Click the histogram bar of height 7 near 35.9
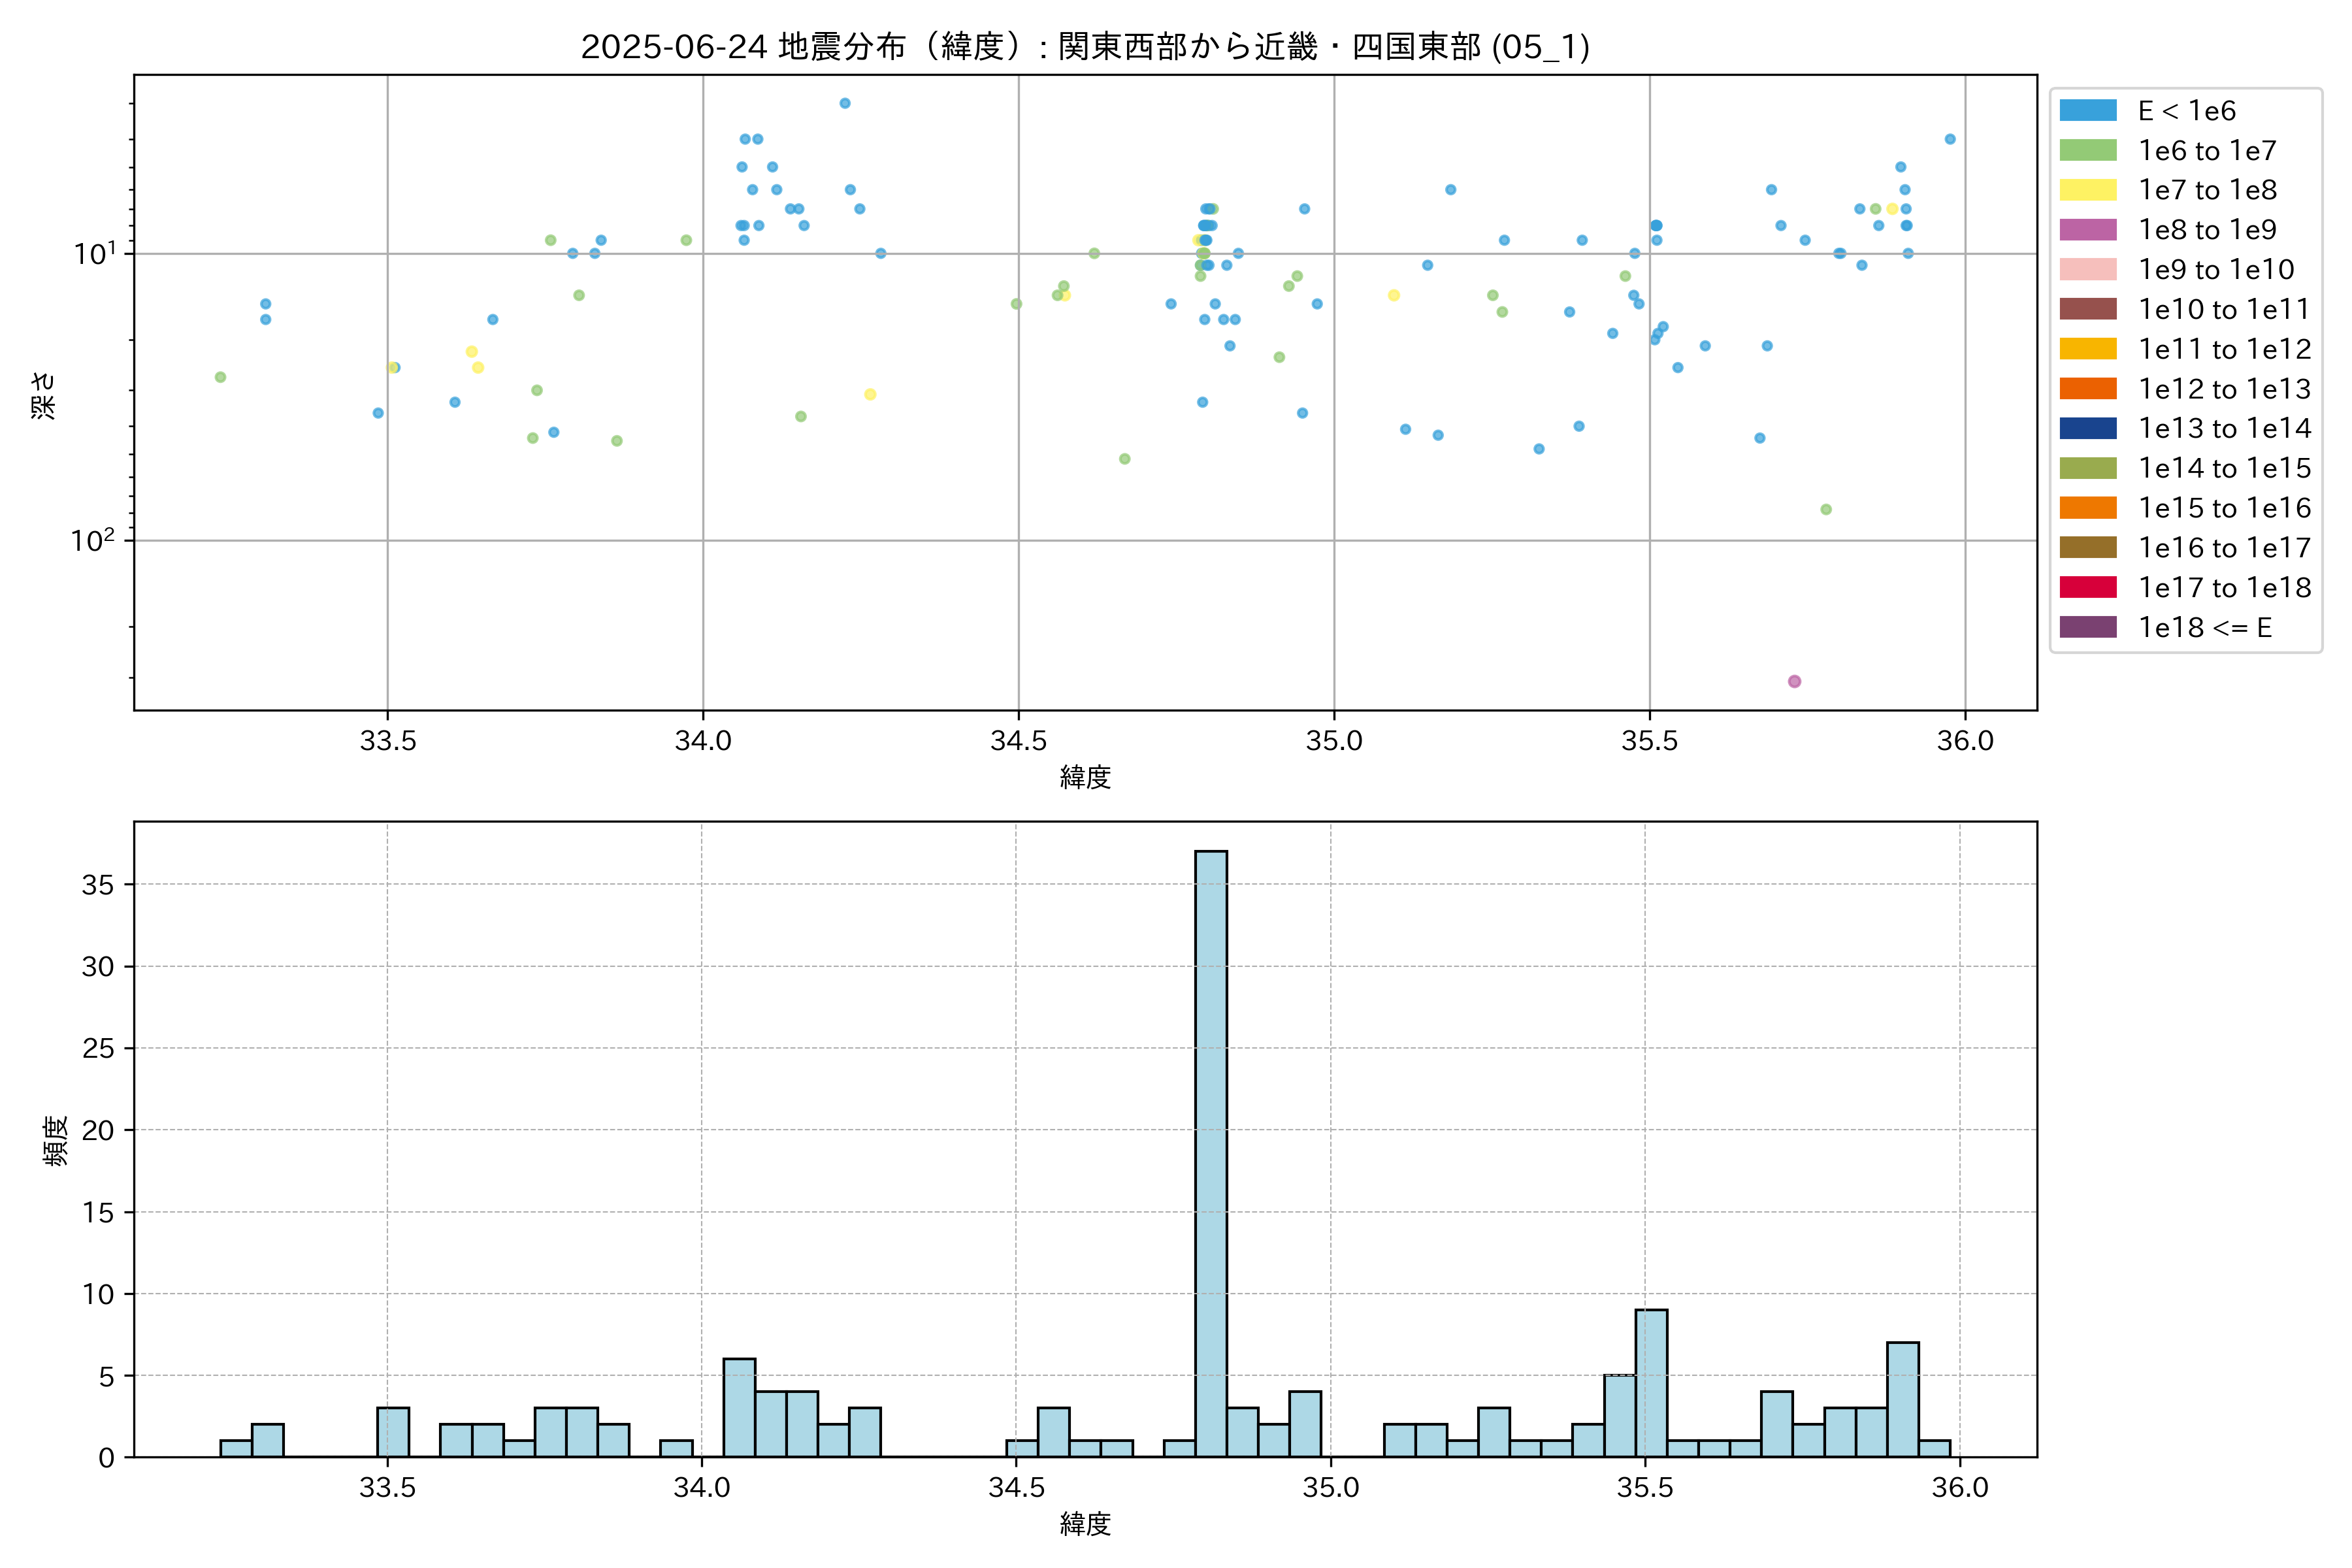Screen dimensions: 2352x1568 (1902, 1400)
